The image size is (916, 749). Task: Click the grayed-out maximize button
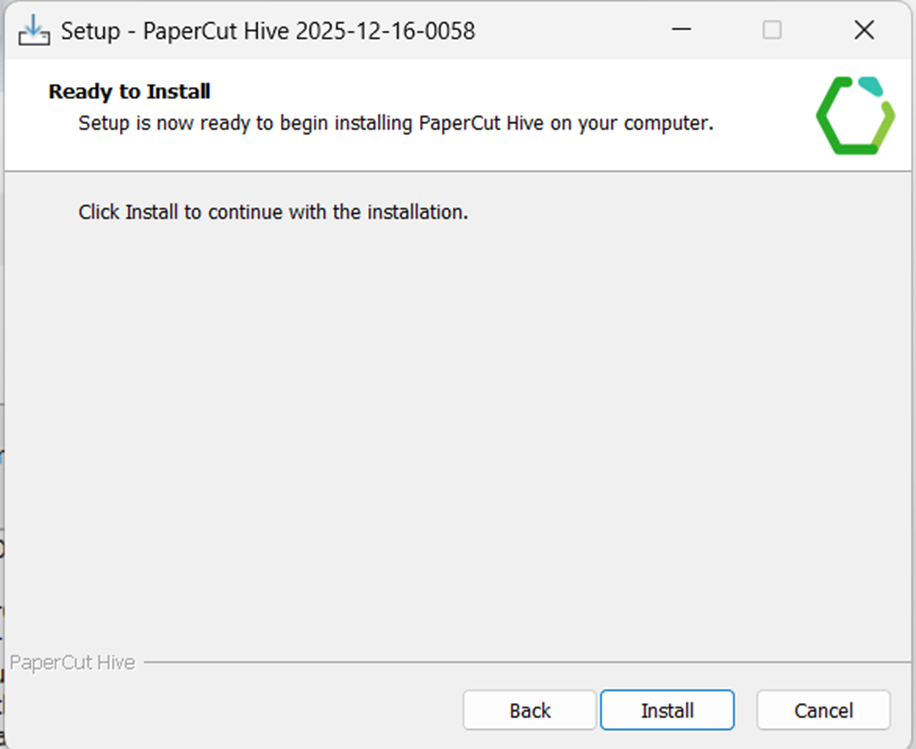(x=772, y=30)
